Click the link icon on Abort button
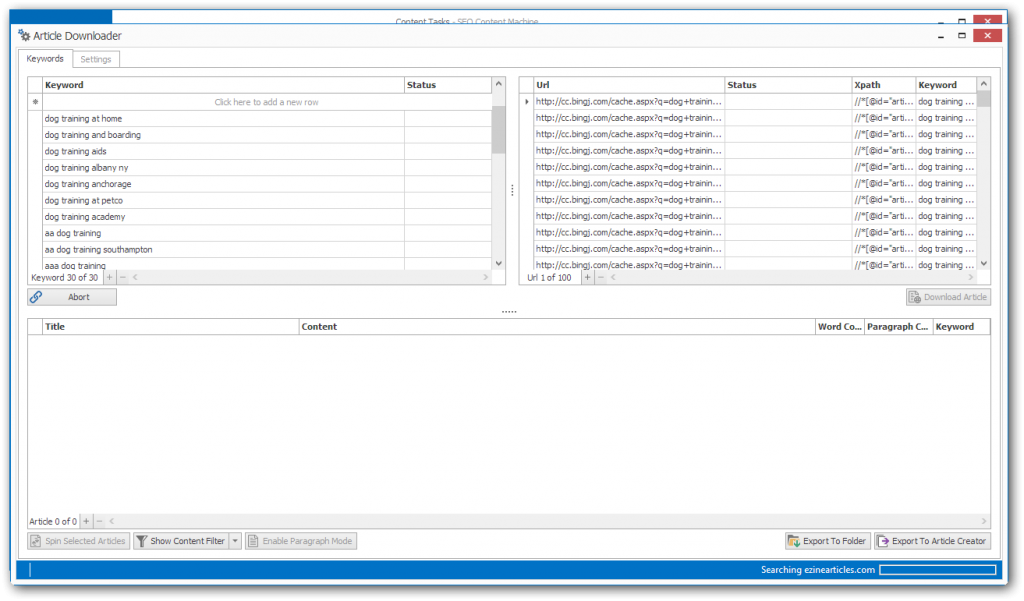The width and height of the screenshot is (1024, 601). tap(36, 297)
